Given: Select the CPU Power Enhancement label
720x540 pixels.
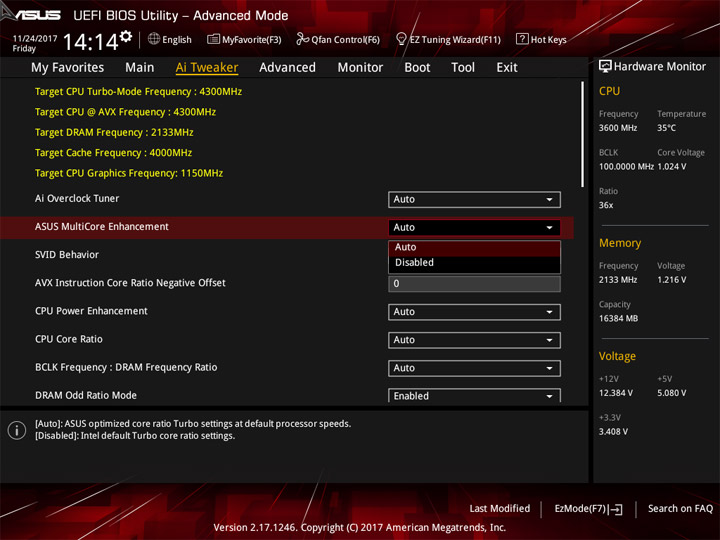Looking at the screenshot, I should 91,311.
